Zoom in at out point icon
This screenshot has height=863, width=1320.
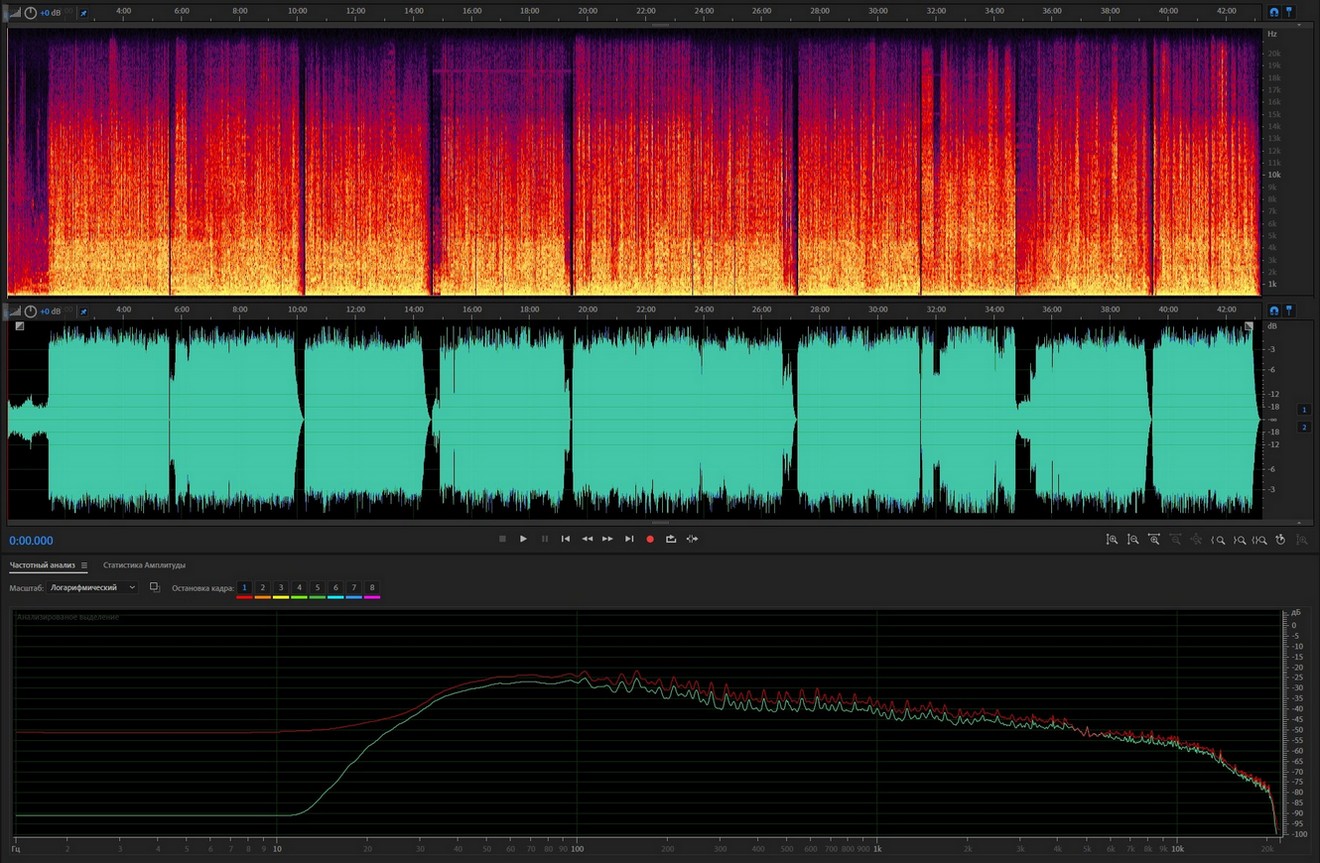point(1240,540)
